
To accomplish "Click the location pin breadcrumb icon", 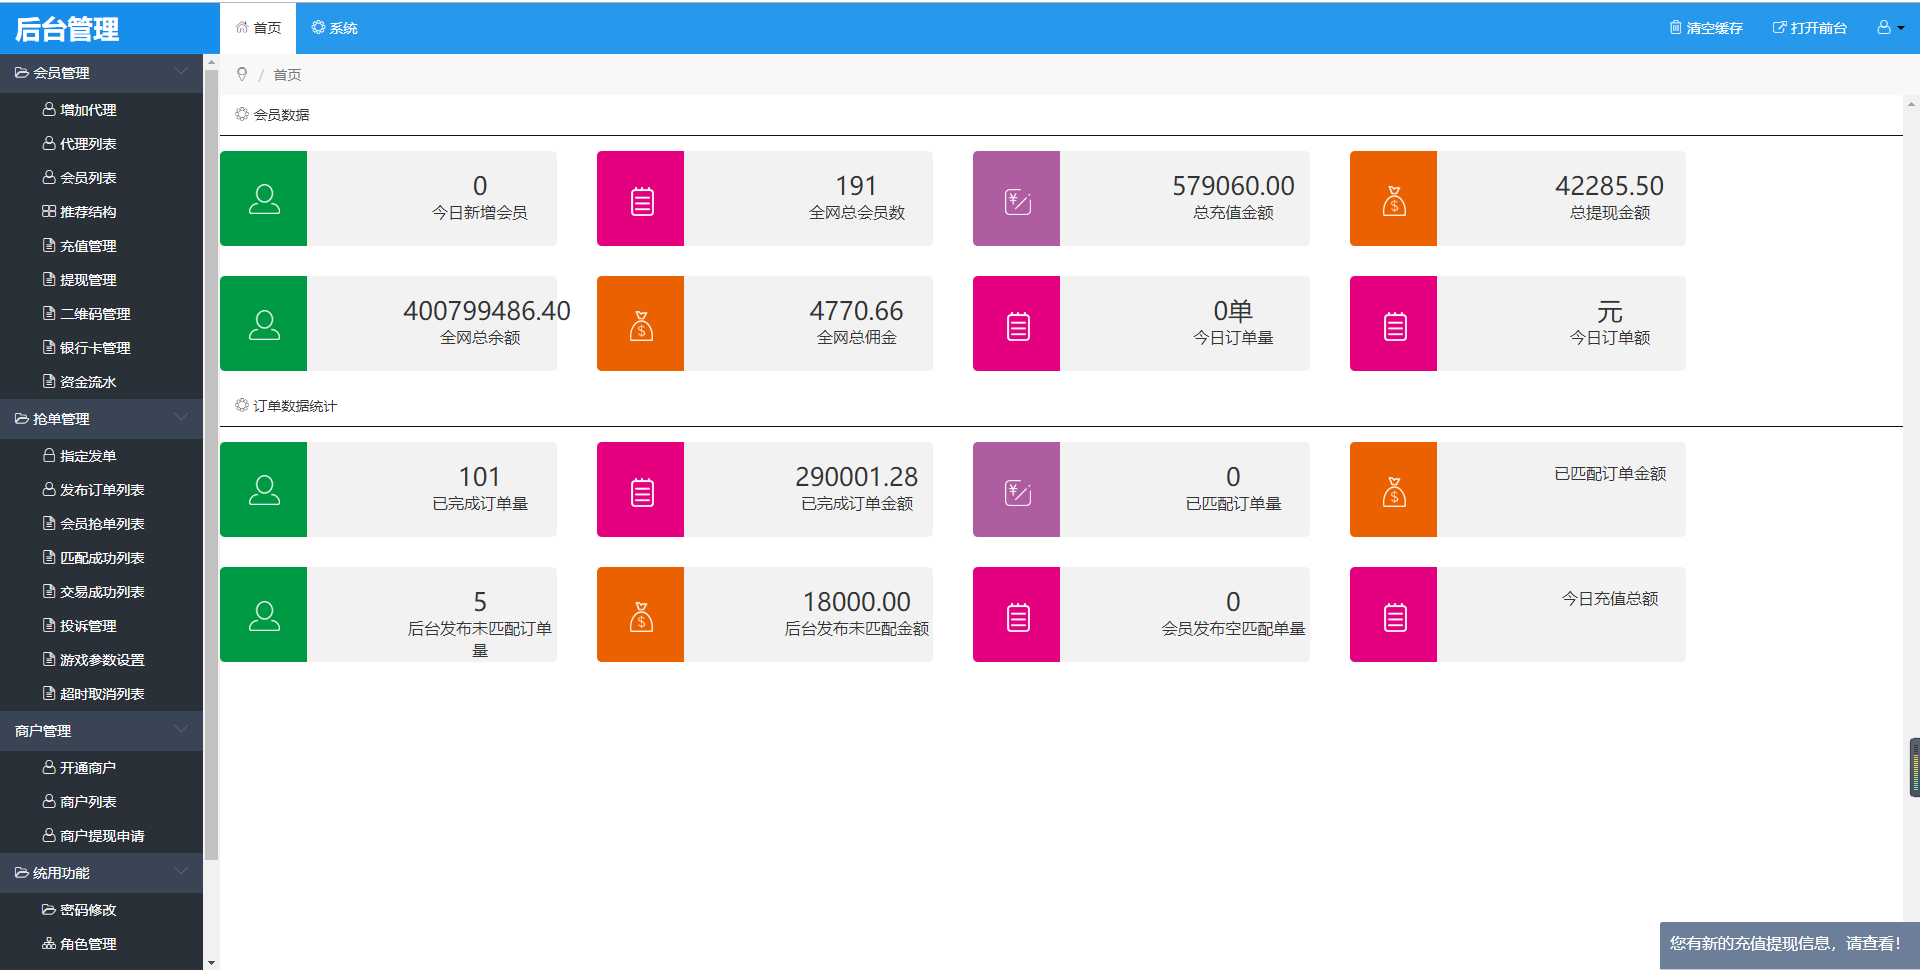I will pos(242,74).
